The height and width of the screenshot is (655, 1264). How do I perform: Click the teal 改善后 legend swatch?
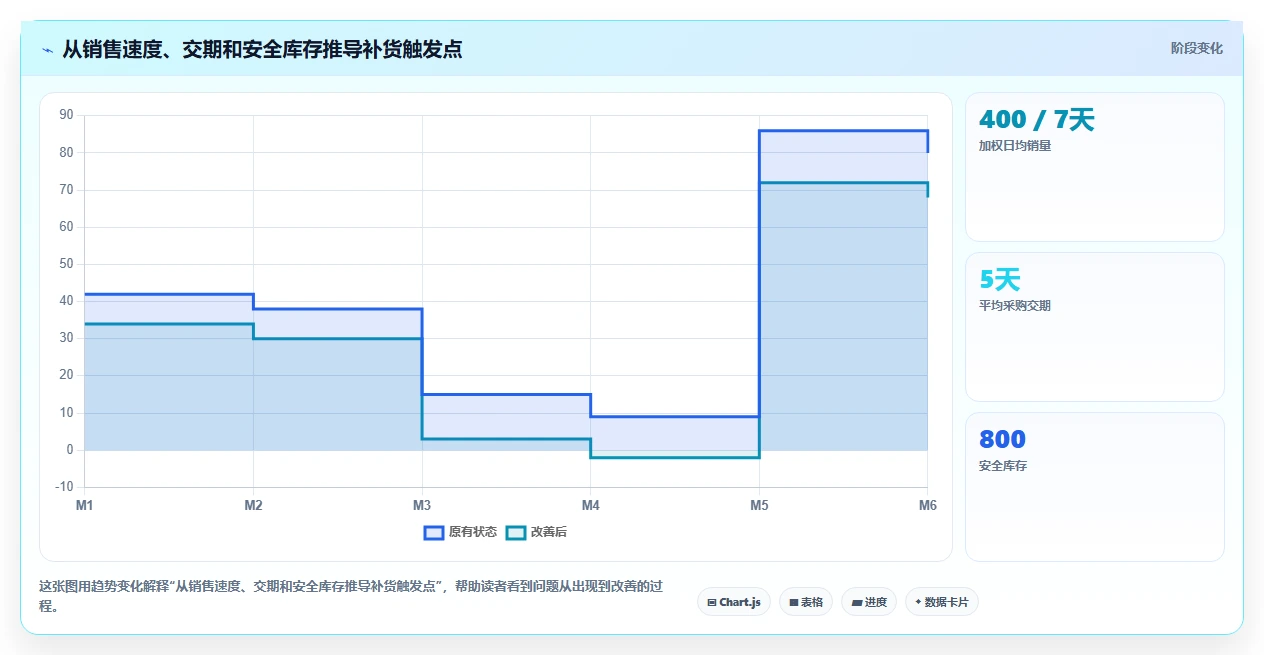(x=516, y=532)
